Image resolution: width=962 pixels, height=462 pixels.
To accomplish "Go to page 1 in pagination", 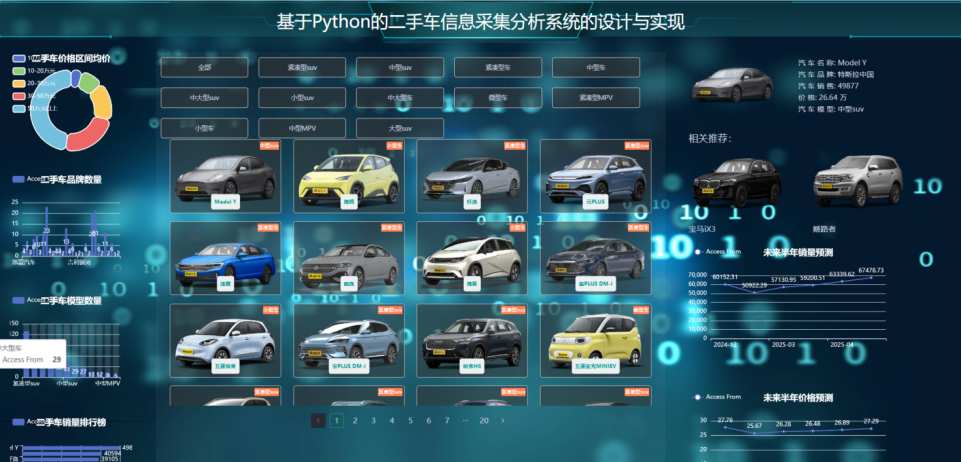I will (x=336, y=420).
